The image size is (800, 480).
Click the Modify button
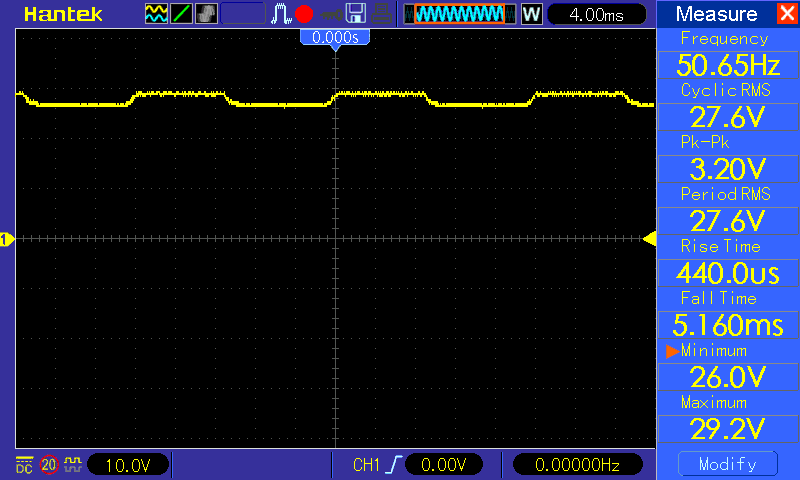pos(728,464)
